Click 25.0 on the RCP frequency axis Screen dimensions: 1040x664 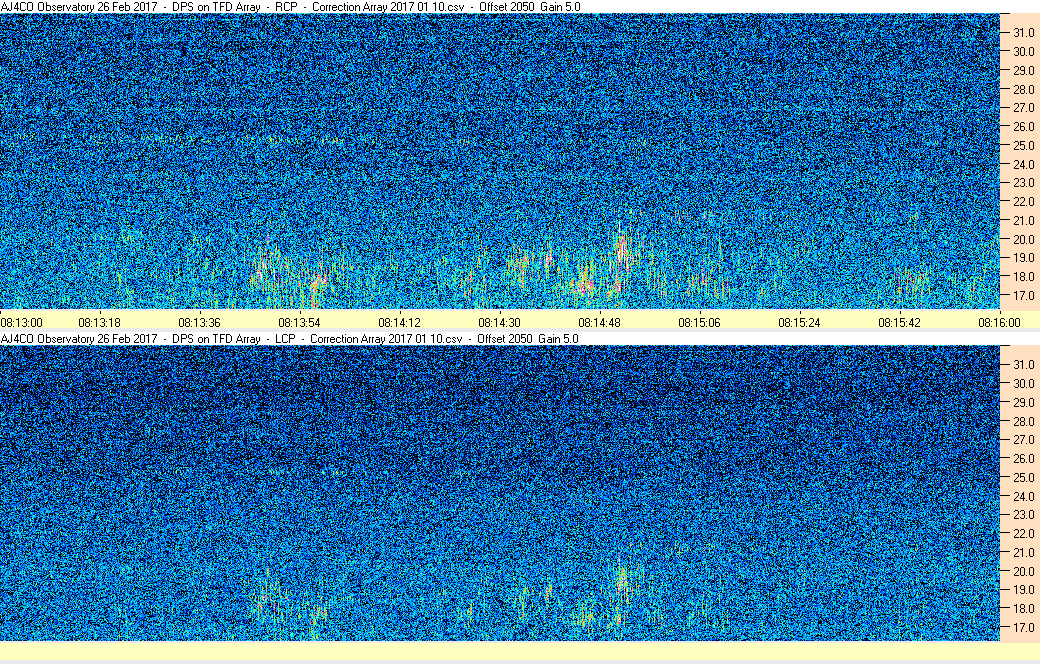tap(1023, 145)
